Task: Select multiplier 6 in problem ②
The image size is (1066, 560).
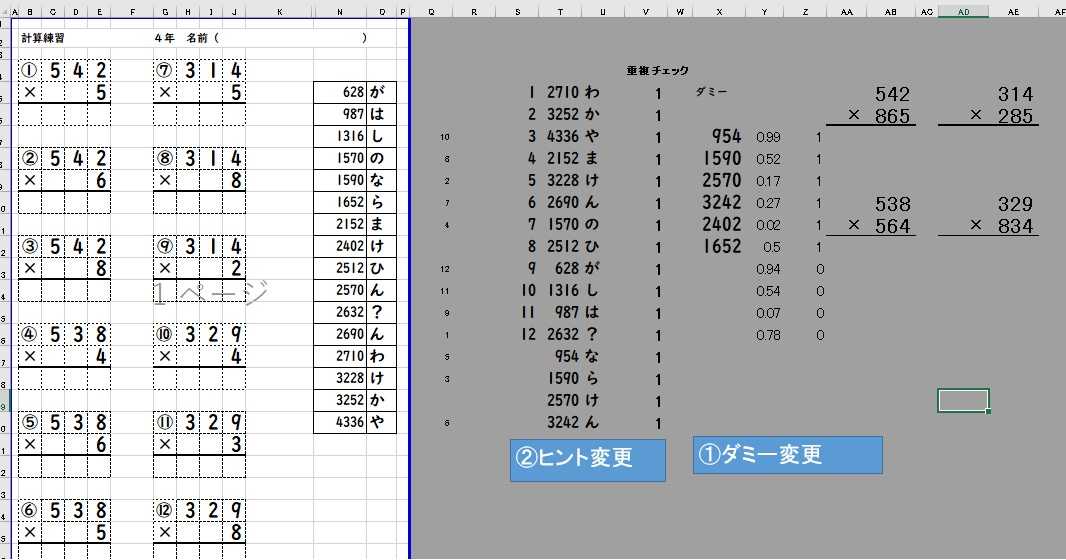Action: point(101,181)
